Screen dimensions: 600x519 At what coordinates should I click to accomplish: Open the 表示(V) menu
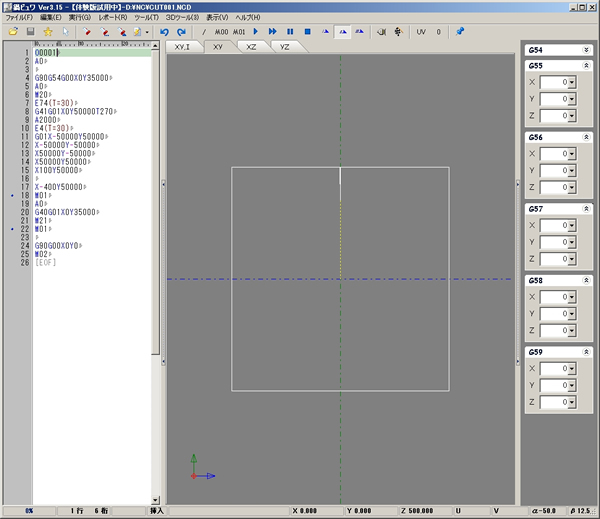tap(217, 17)
